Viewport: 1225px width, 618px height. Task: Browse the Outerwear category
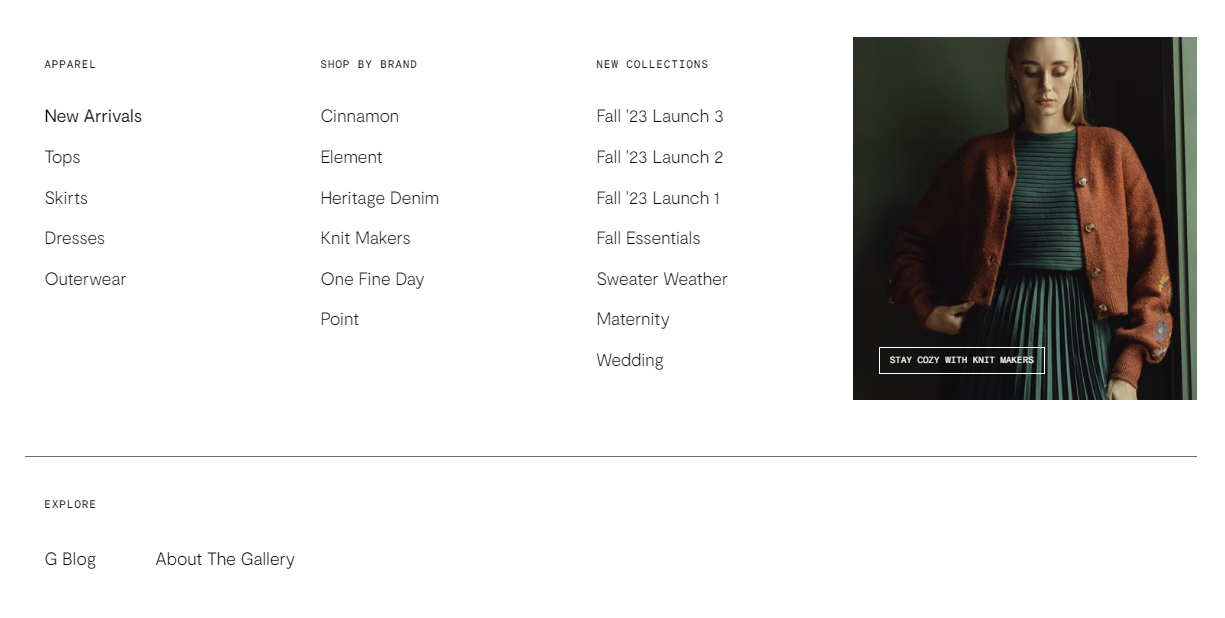[86, 279]
